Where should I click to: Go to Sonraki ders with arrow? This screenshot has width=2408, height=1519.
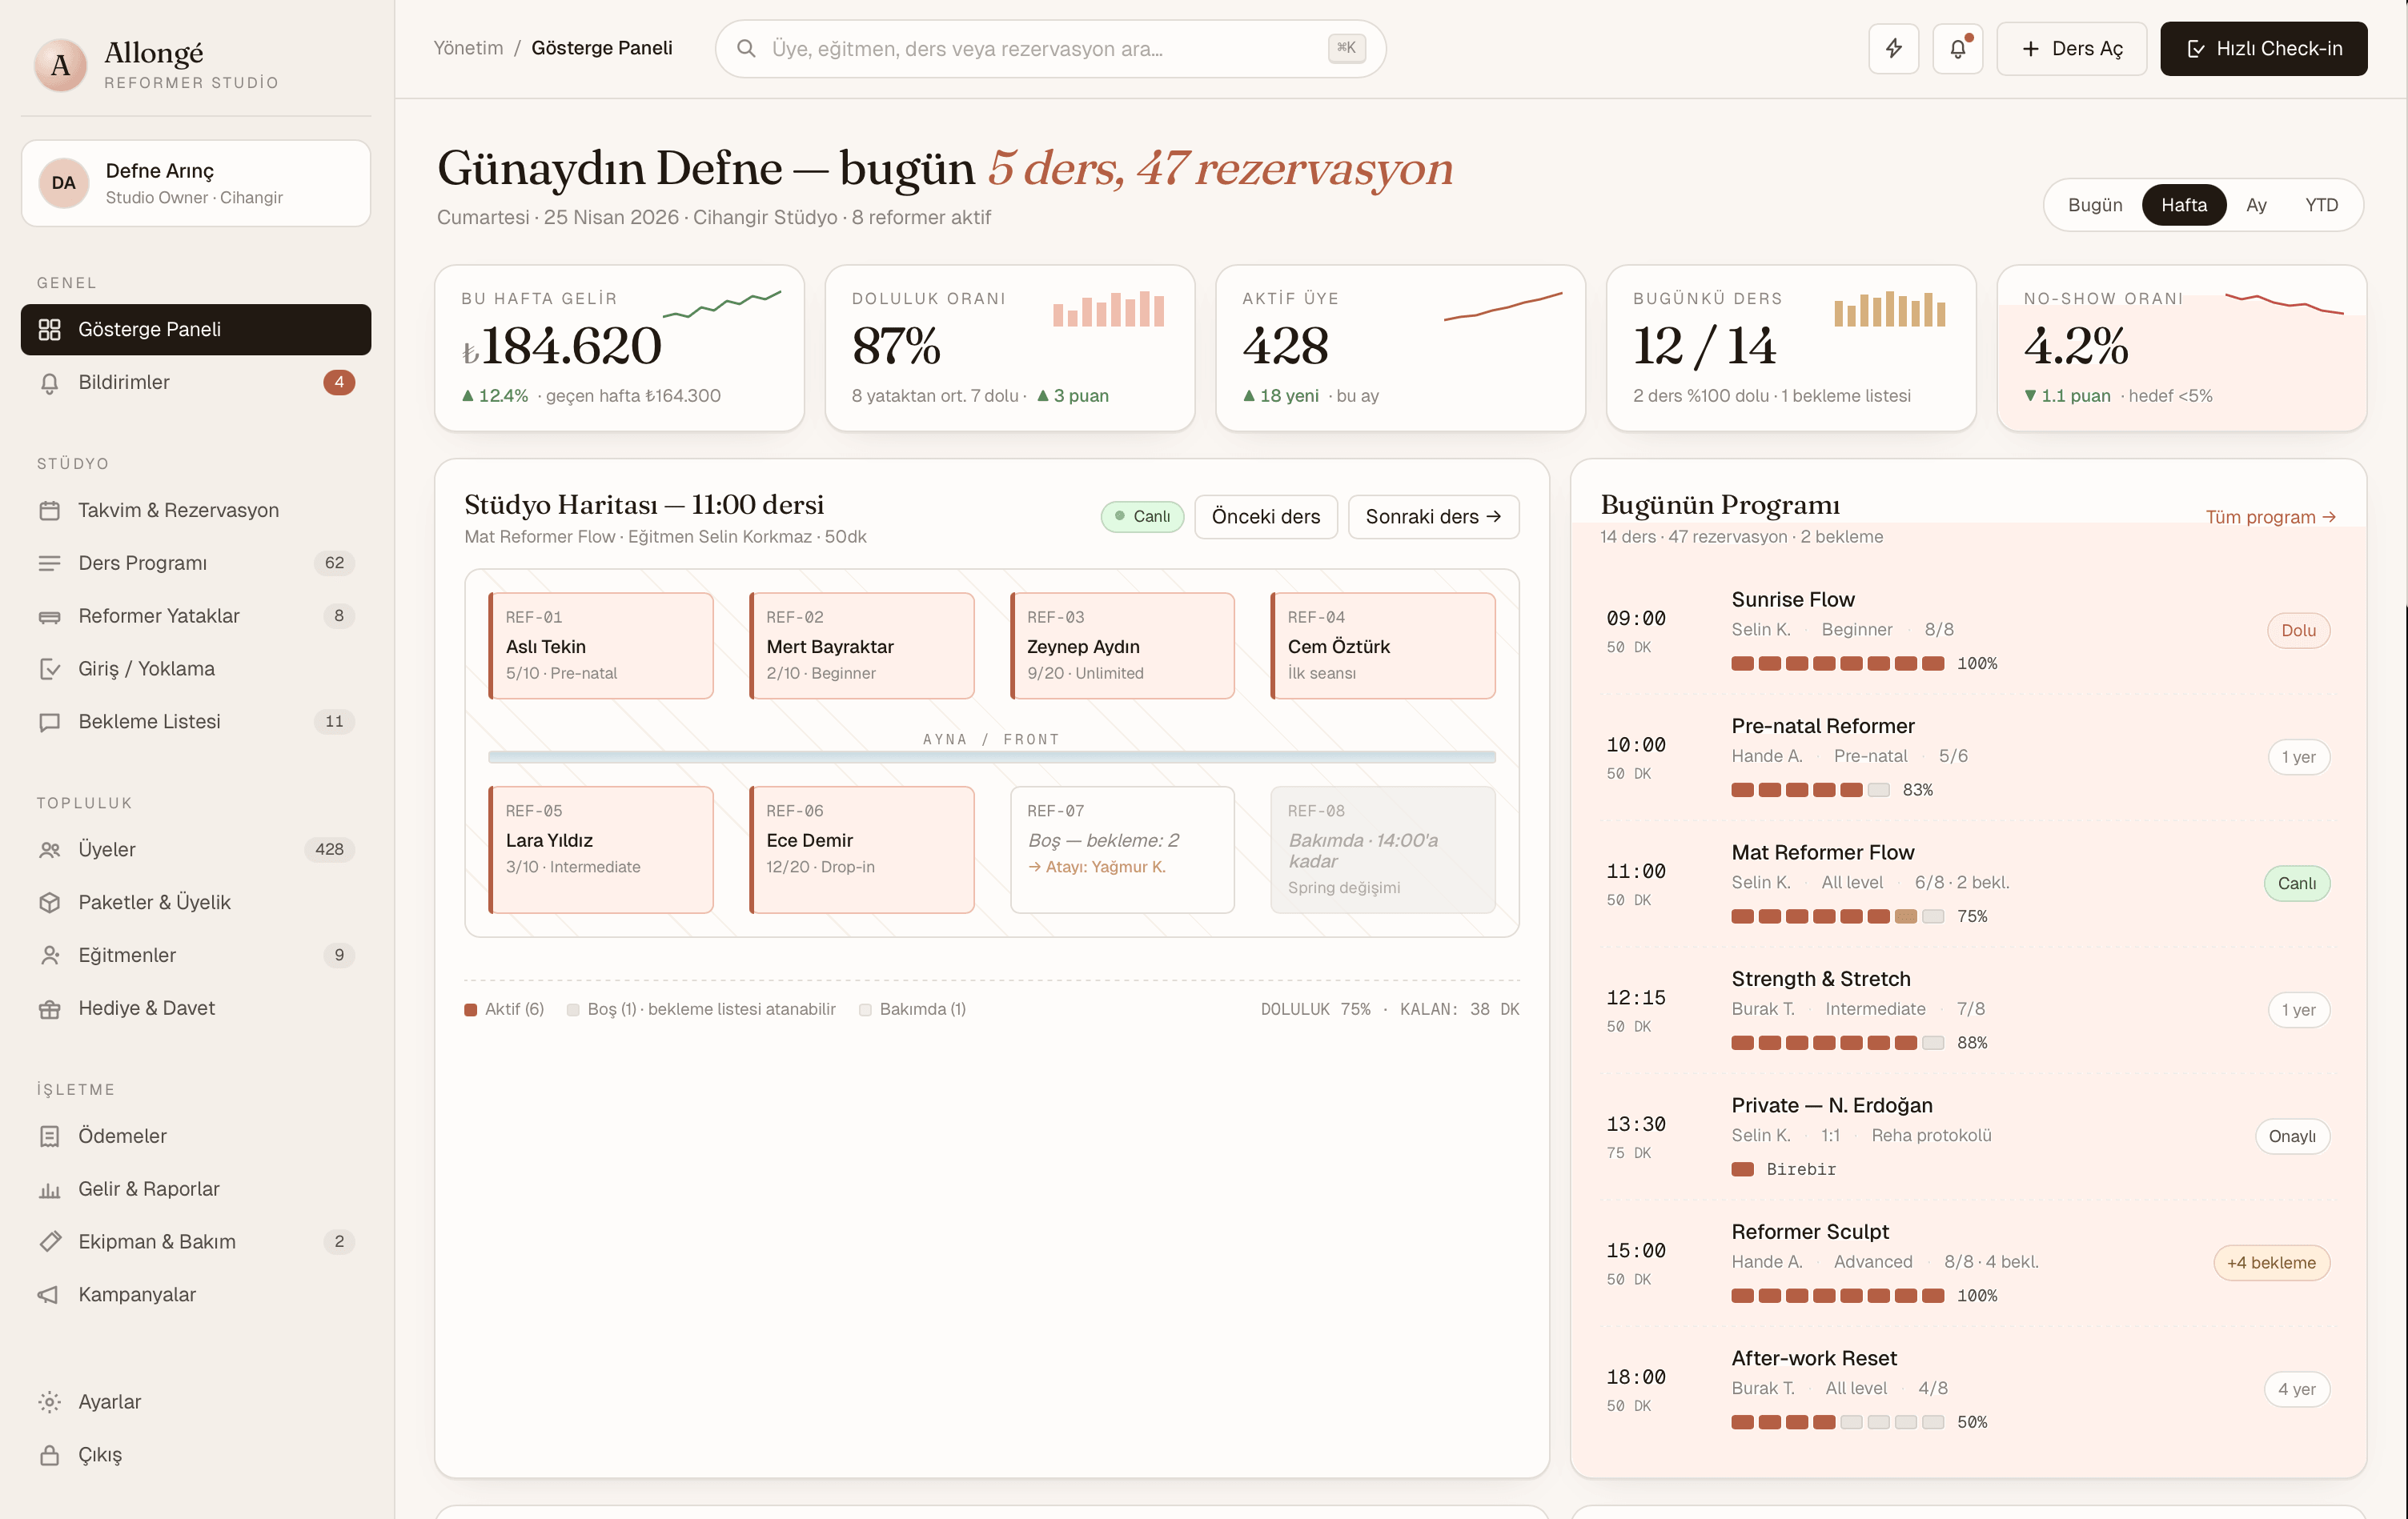(1432, 516)
